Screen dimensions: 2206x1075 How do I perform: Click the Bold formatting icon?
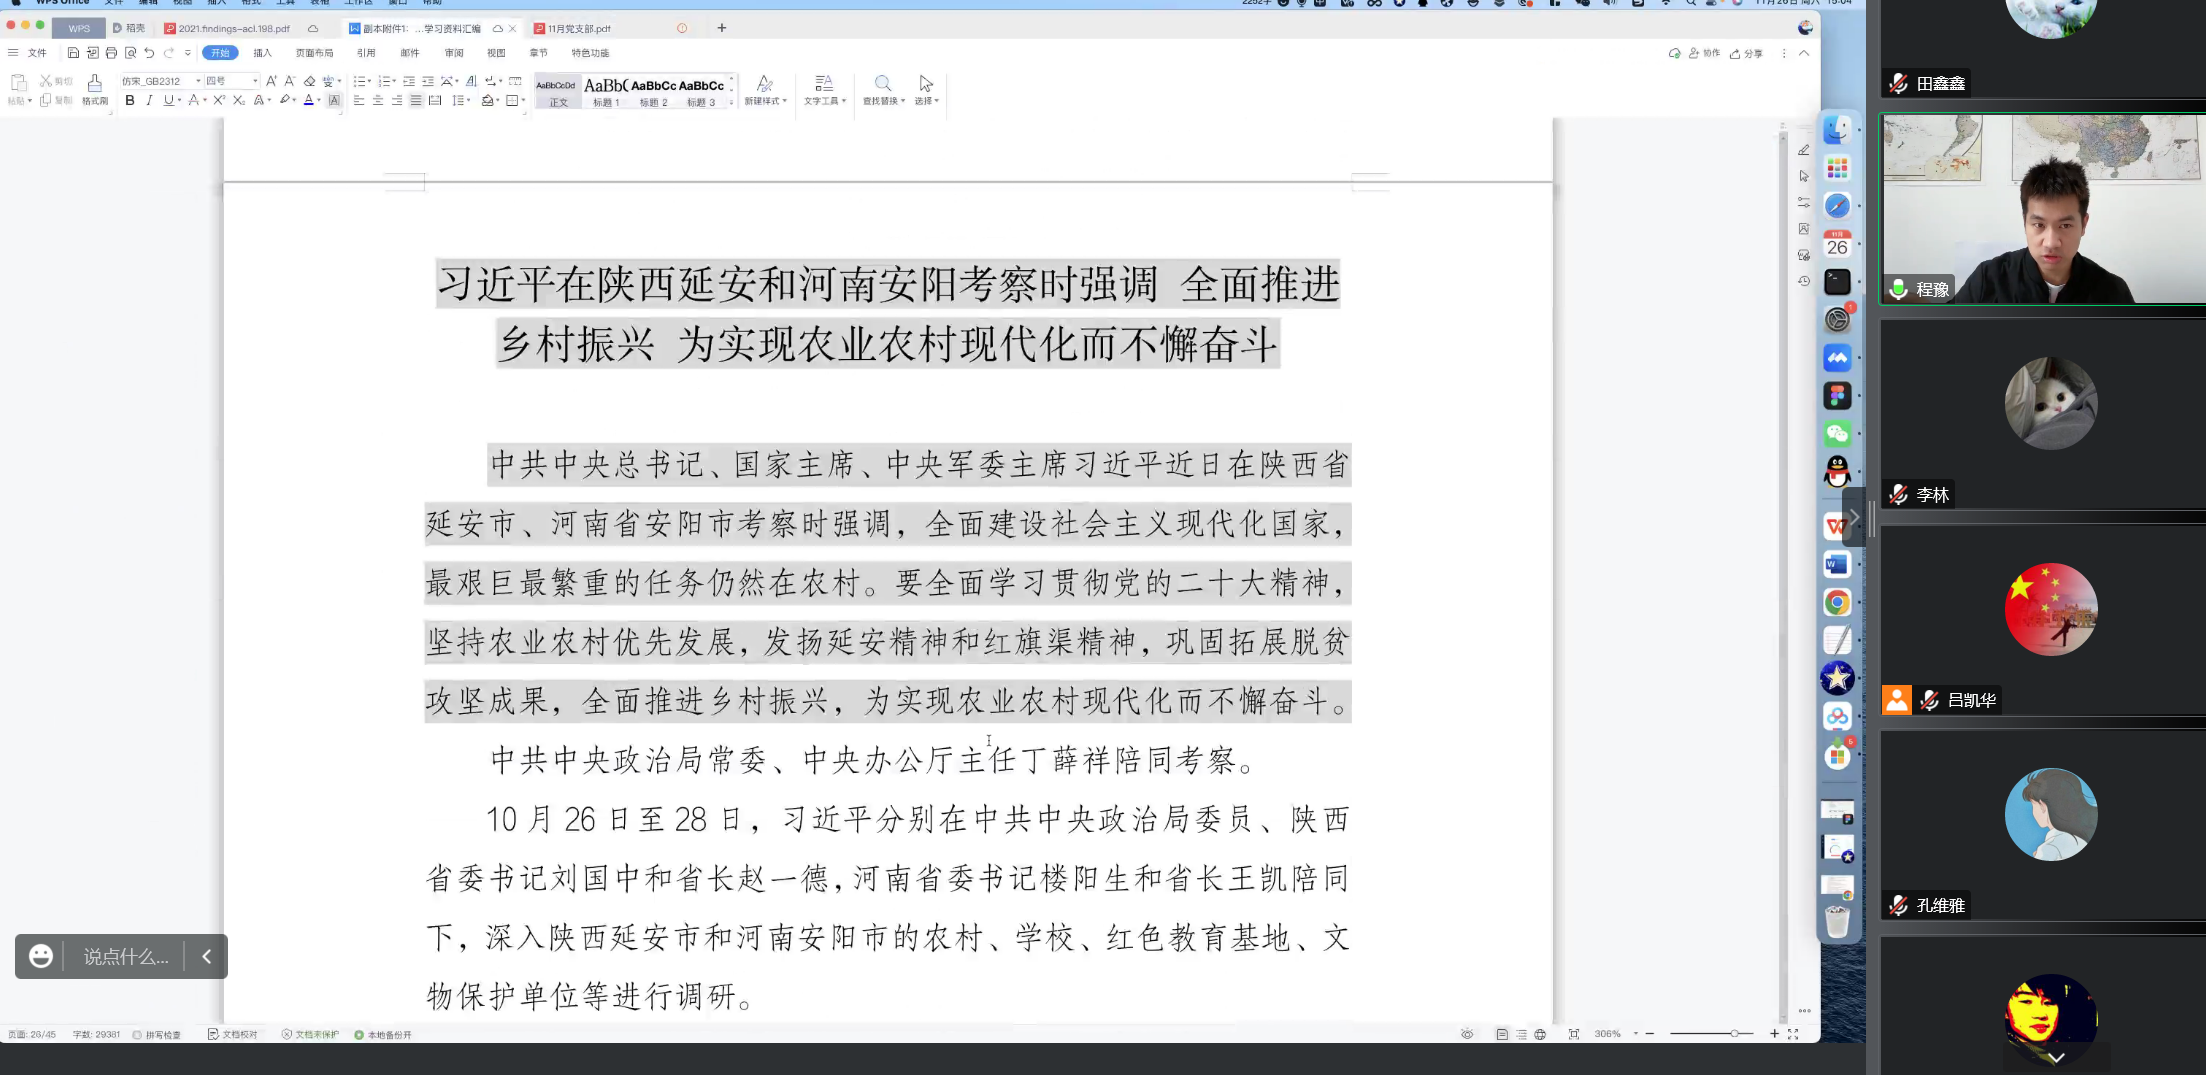click(130, 100)
